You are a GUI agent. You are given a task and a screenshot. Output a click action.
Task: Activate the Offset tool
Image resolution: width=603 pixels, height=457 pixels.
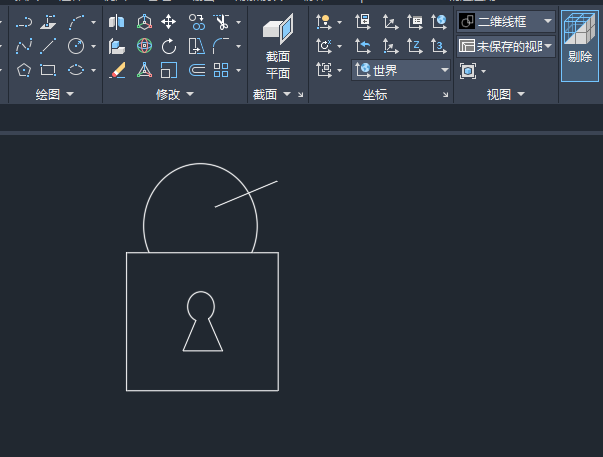(197, 70)
